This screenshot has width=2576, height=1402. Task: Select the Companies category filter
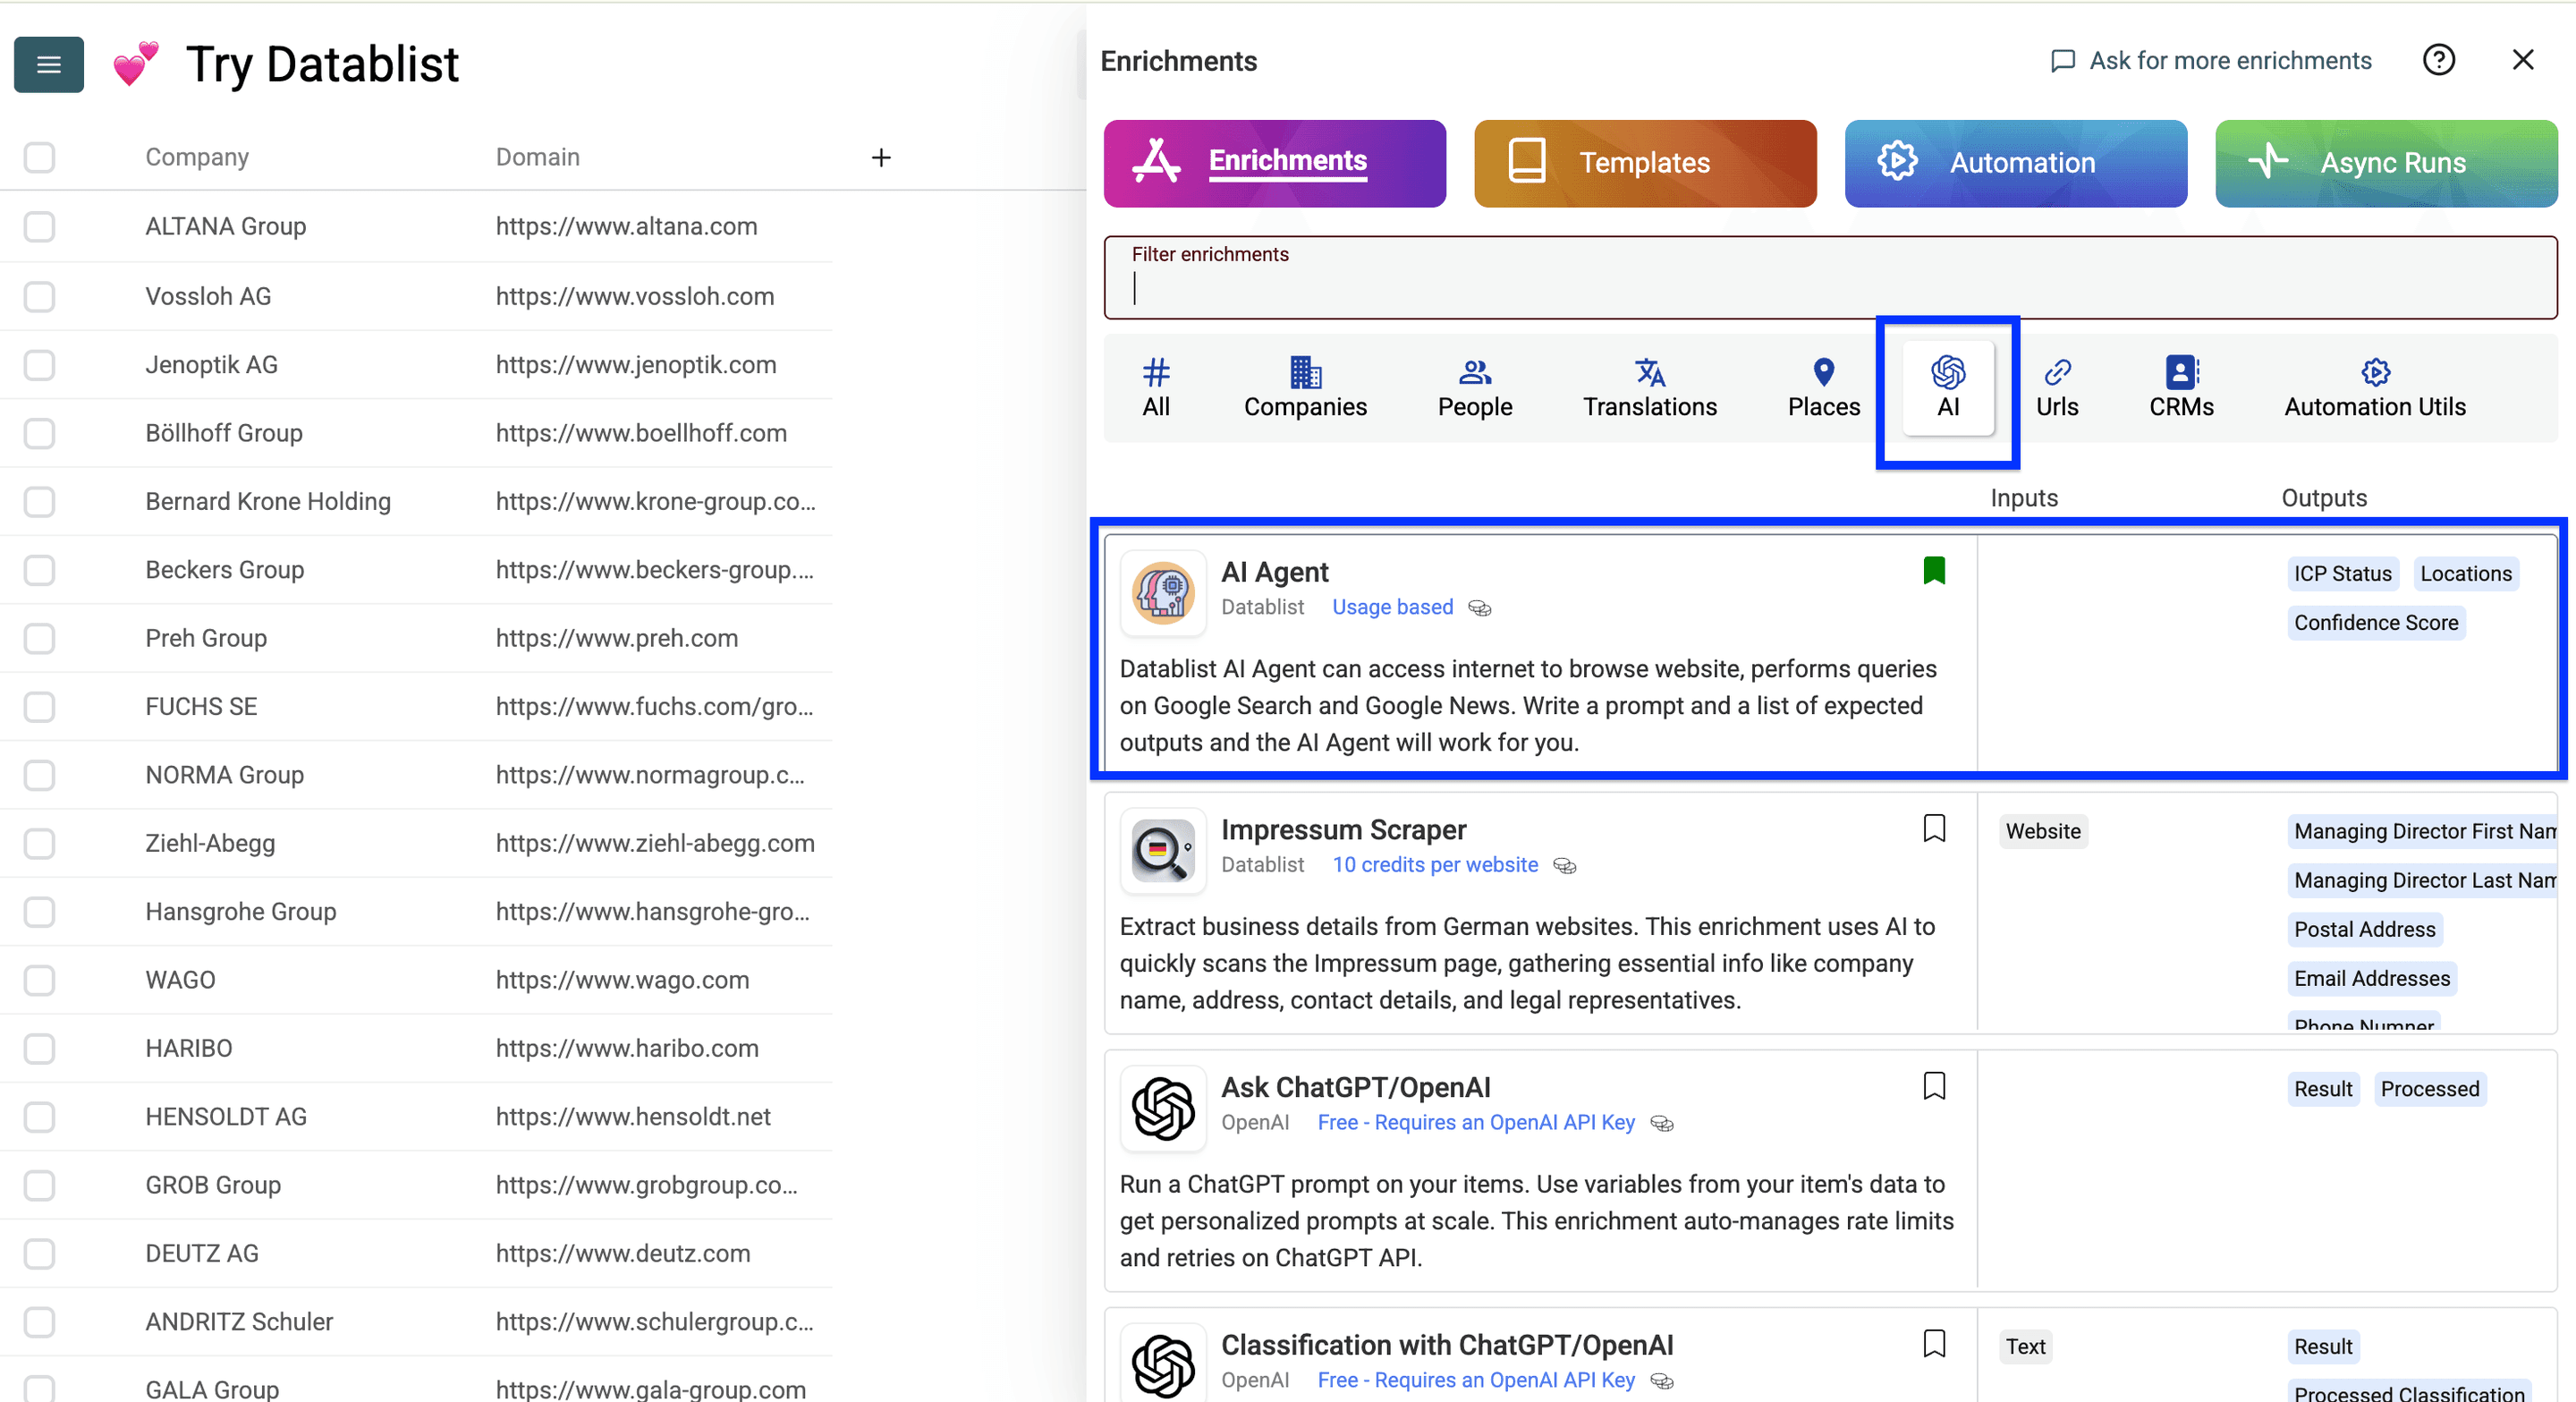1305,388
